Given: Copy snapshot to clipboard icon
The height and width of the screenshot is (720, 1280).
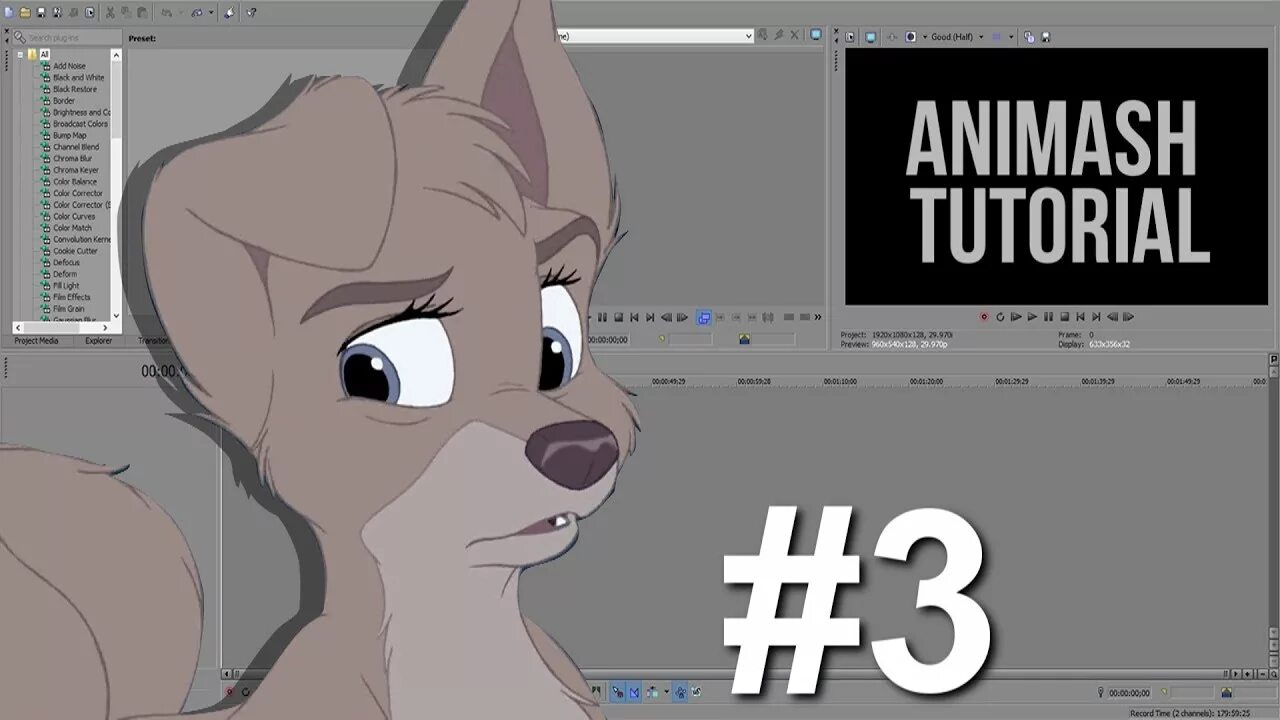Looking at the screenshot, I should click(1029, 37).
